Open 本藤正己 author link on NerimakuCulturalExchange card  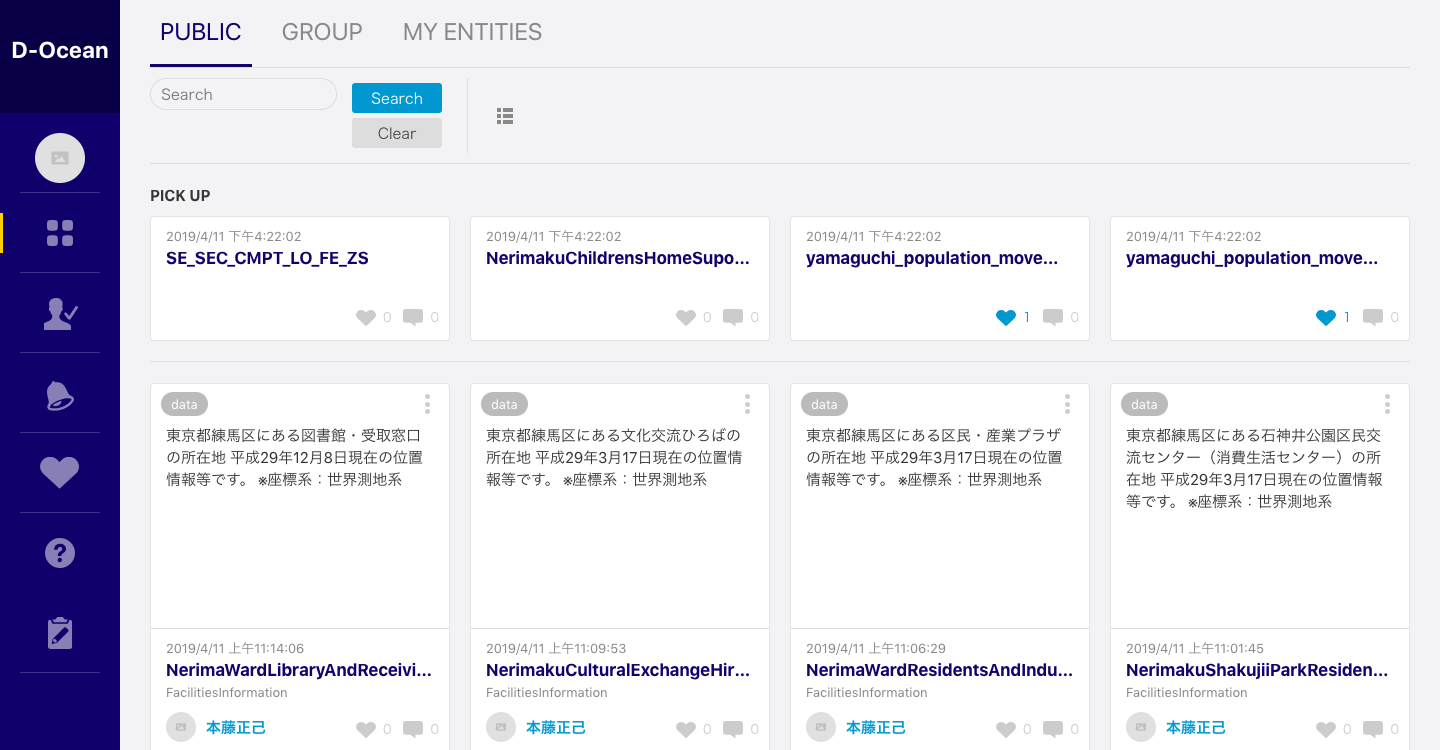pyautogui.click(x=556, y=728)
